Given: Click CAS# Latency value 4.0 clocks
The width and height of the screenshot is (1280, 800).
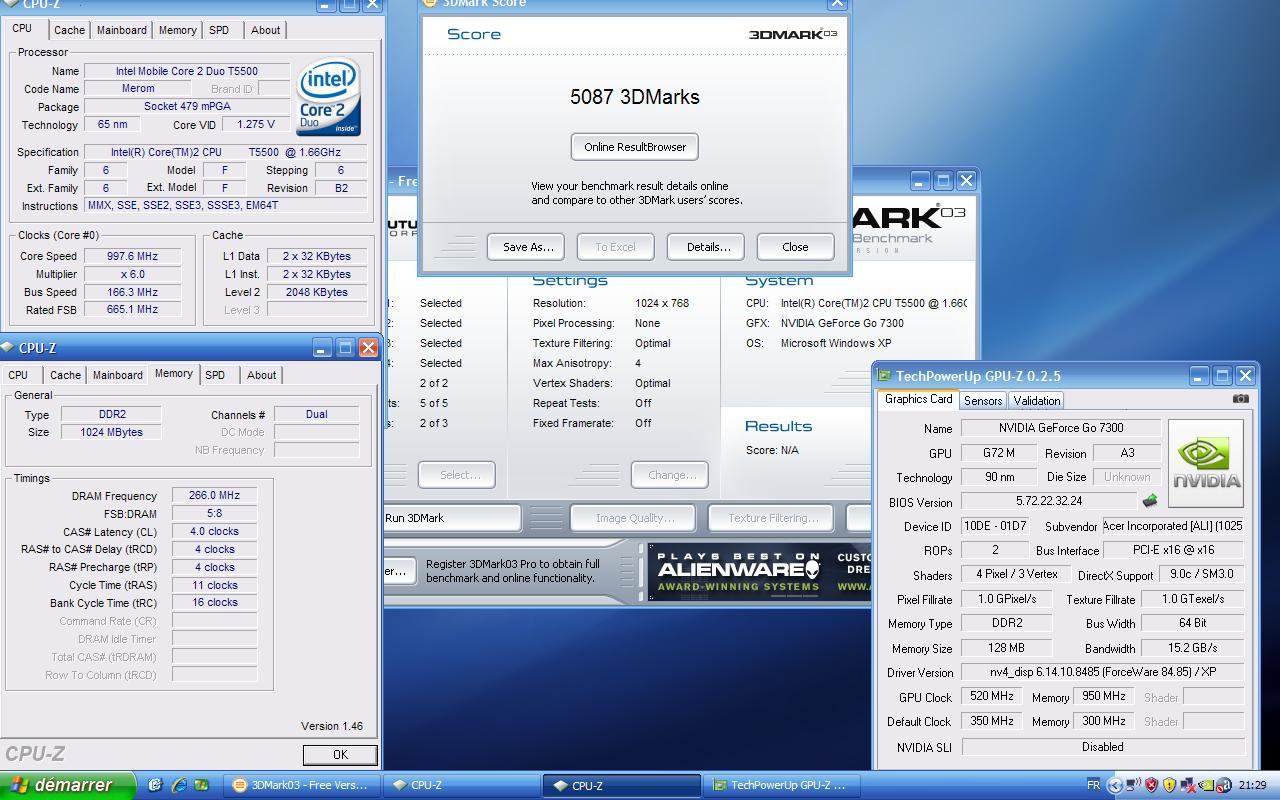Looking at the screenshot, I should 215,531.
